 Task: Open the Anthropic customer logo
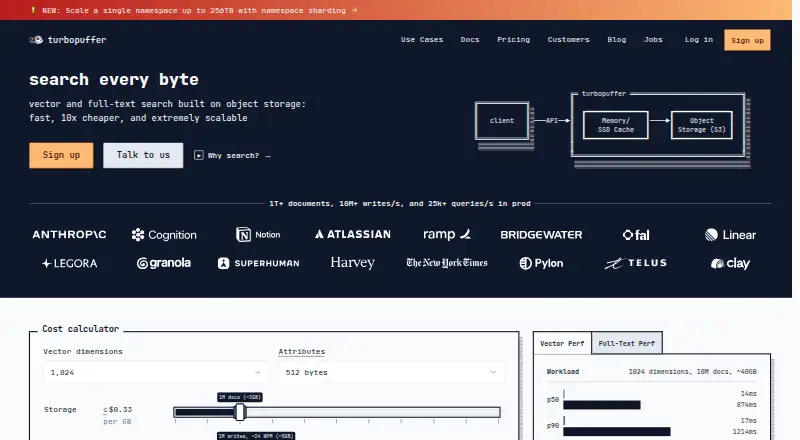click(69, 235)
